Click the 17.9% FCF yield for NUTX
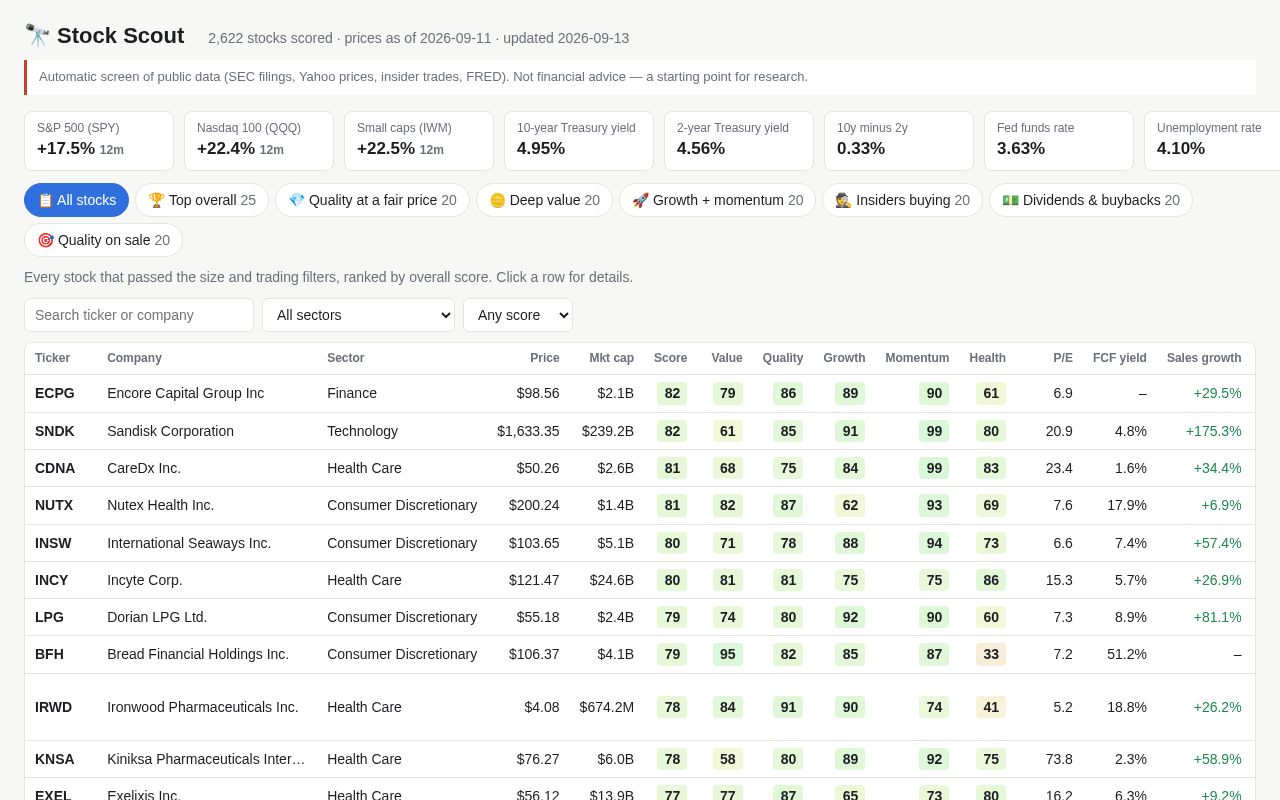 coord(1127,505)
